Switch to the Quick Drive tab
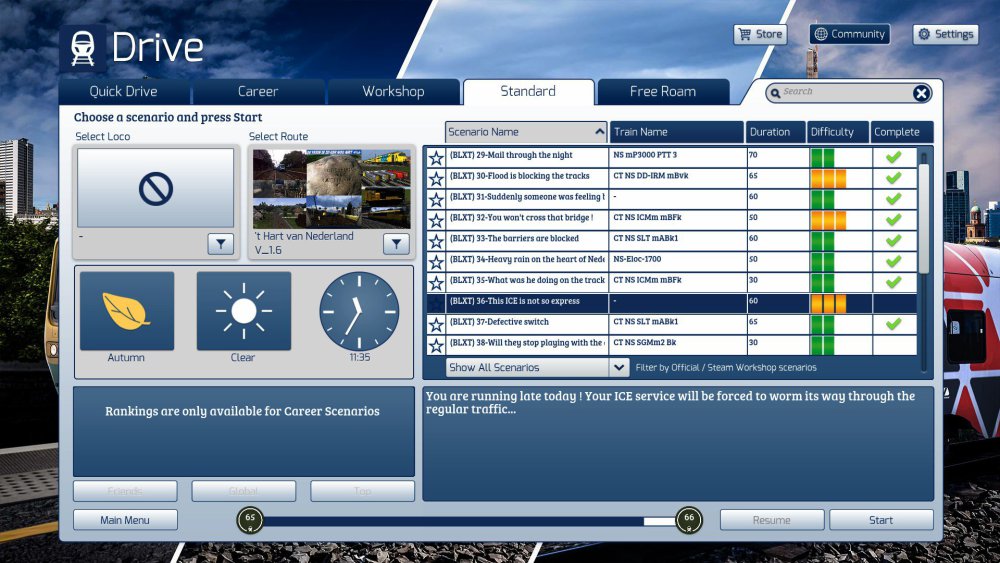 pyautogui.click(x=124, y=92)
